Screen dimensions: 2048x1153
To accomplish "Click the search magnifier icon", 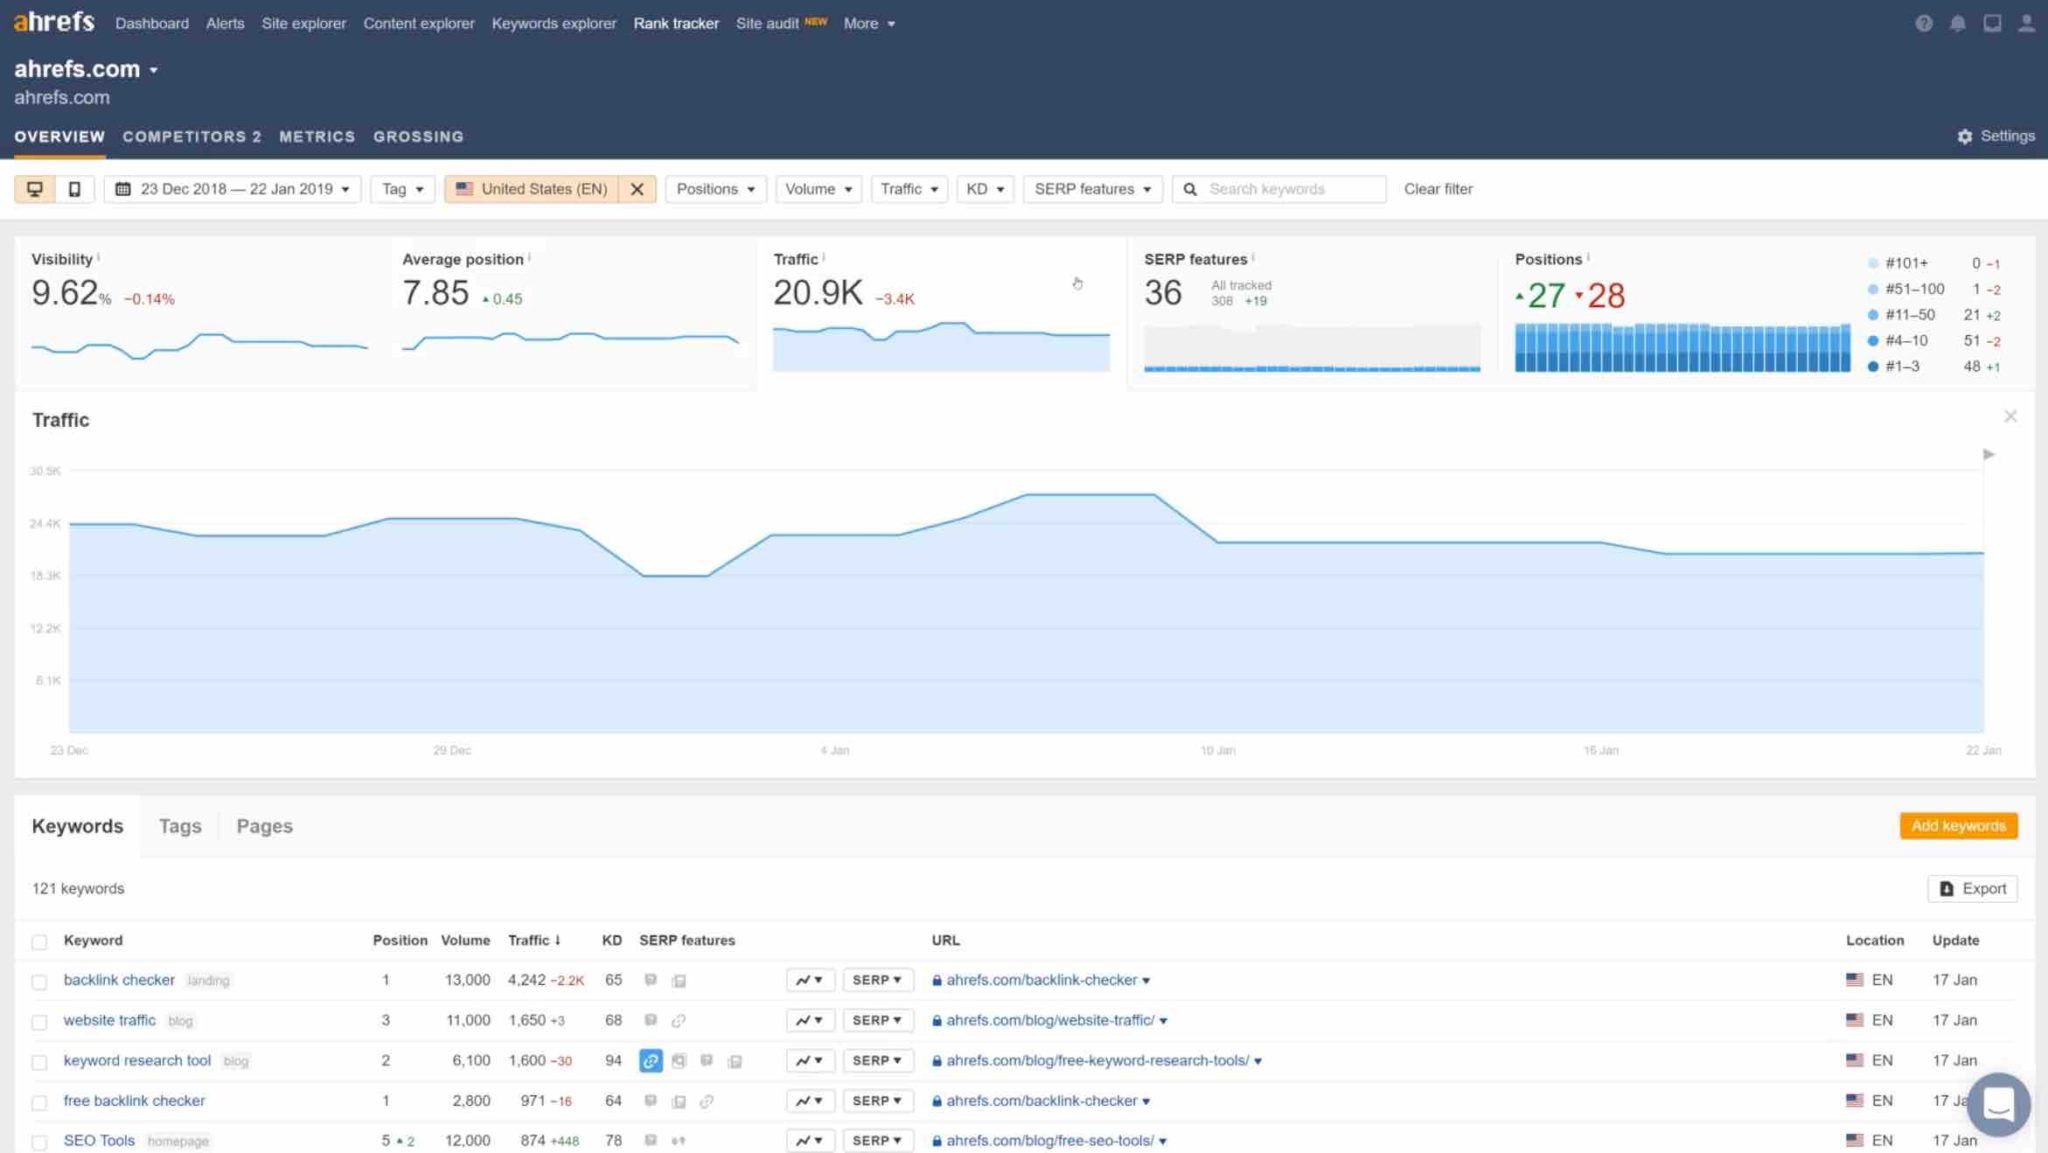I will (x=1190, y=189).
